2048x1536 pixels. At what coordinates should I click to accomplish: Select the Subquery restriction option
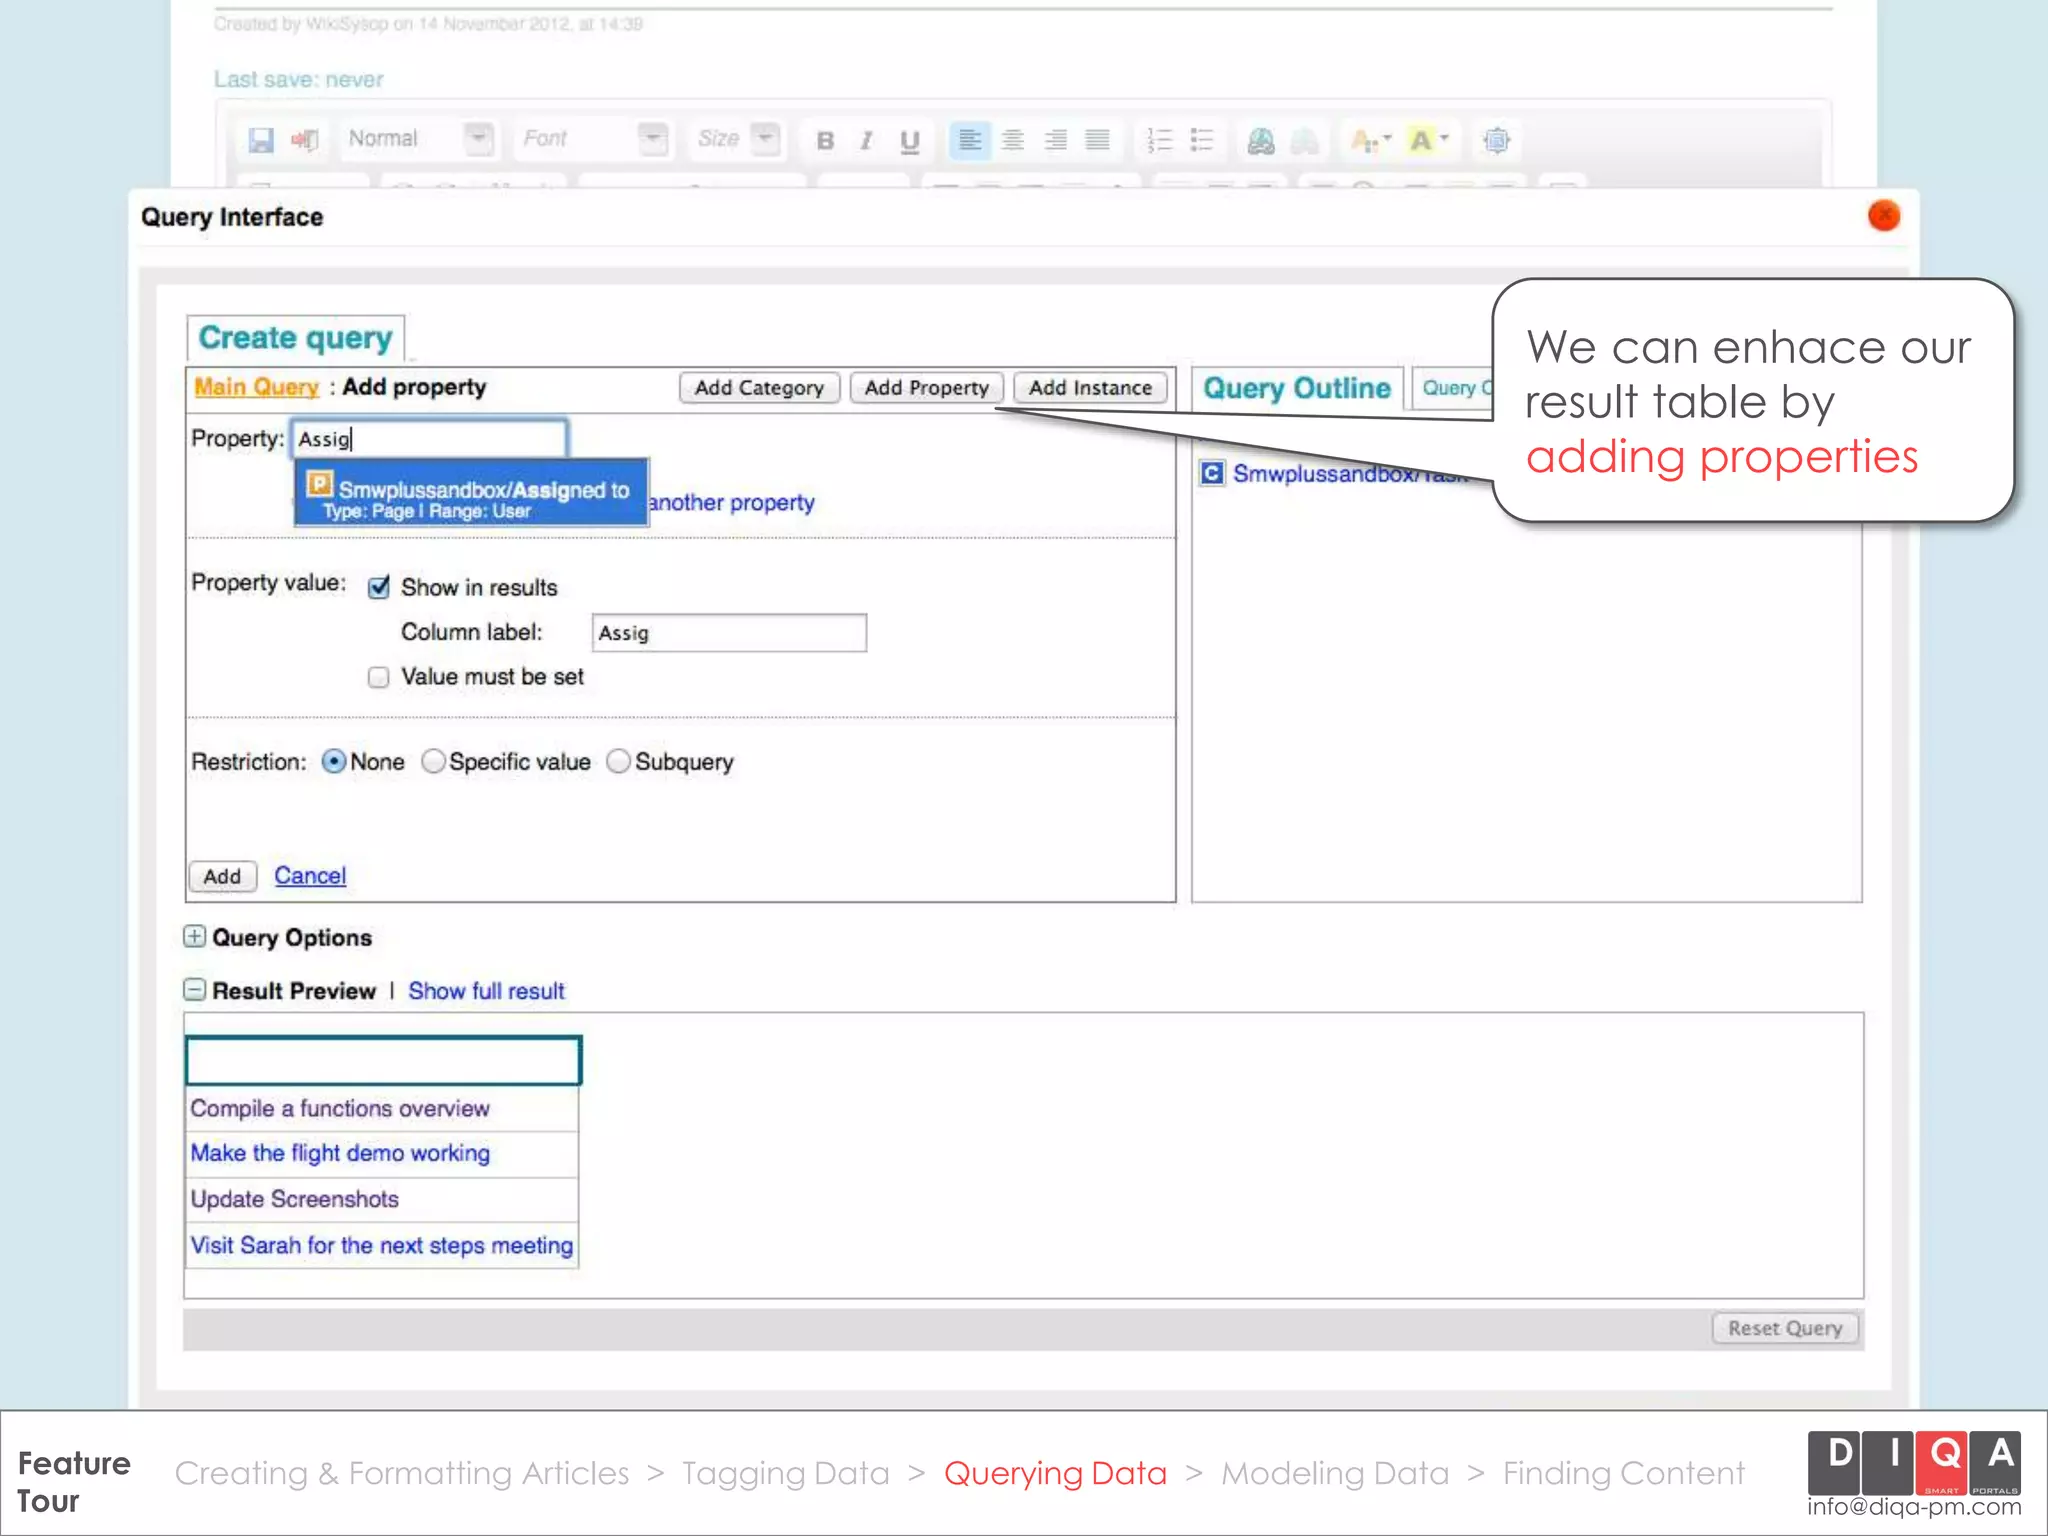coord(619,761)
